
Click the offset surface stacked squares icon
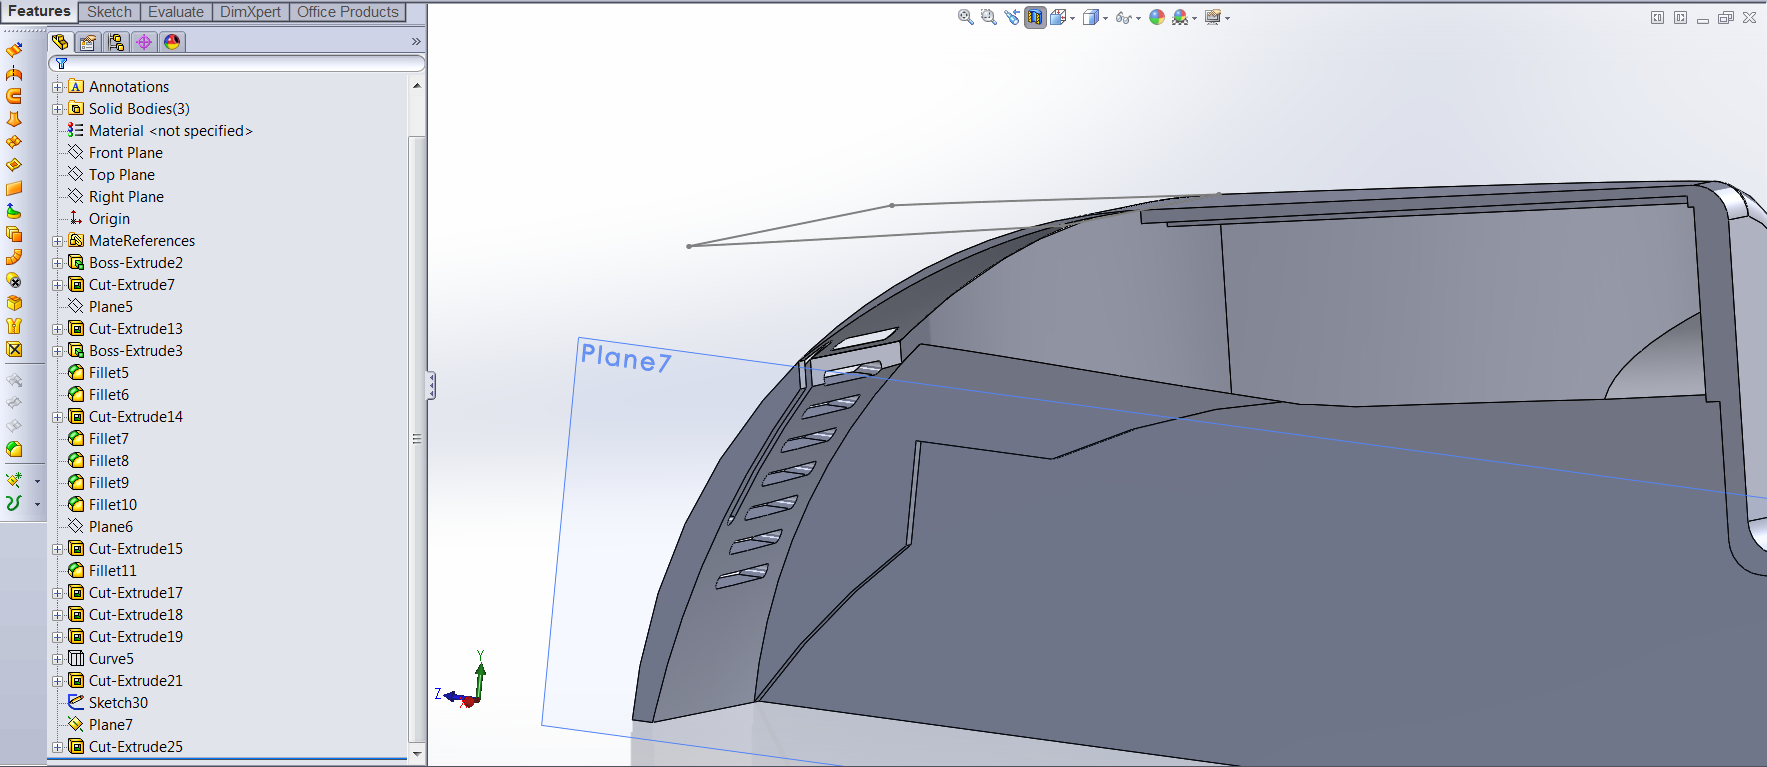click(x=14, y=234)
